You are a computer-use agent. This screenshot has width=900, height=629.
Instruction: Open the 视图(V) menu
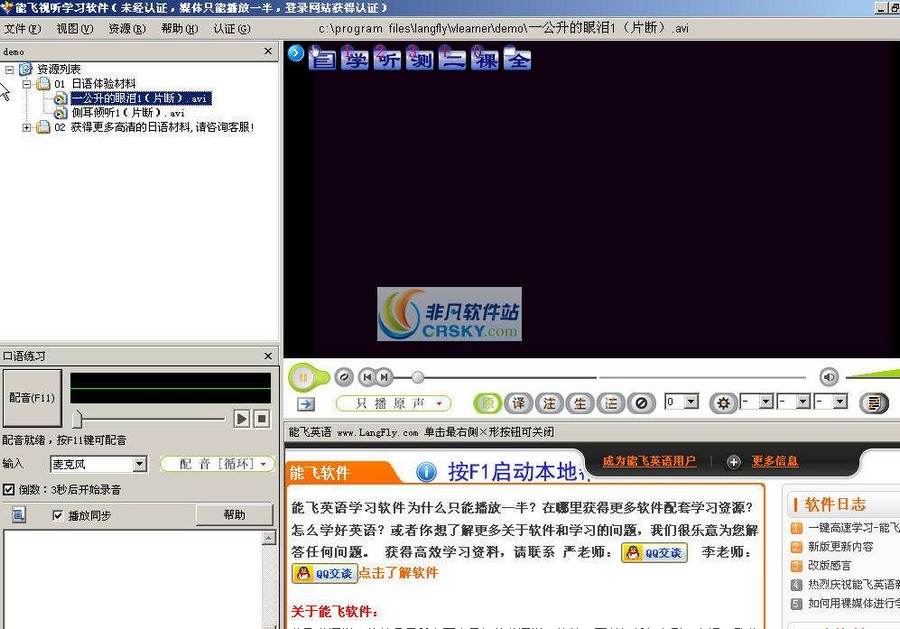click(75, 29)
